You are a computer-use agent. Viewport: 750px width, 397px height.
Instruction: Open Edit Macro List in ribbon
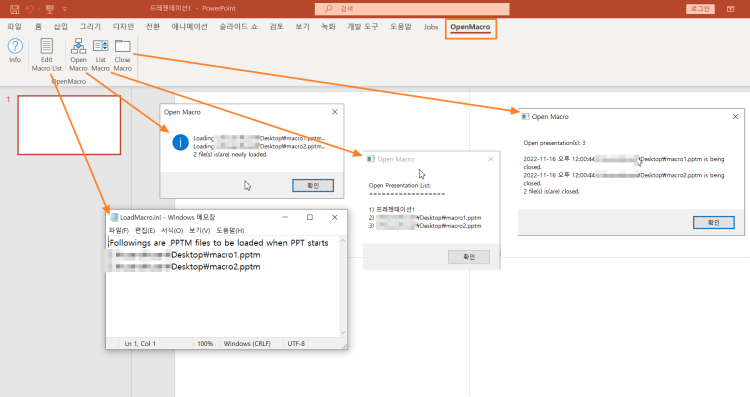click(x=46, y=55)
